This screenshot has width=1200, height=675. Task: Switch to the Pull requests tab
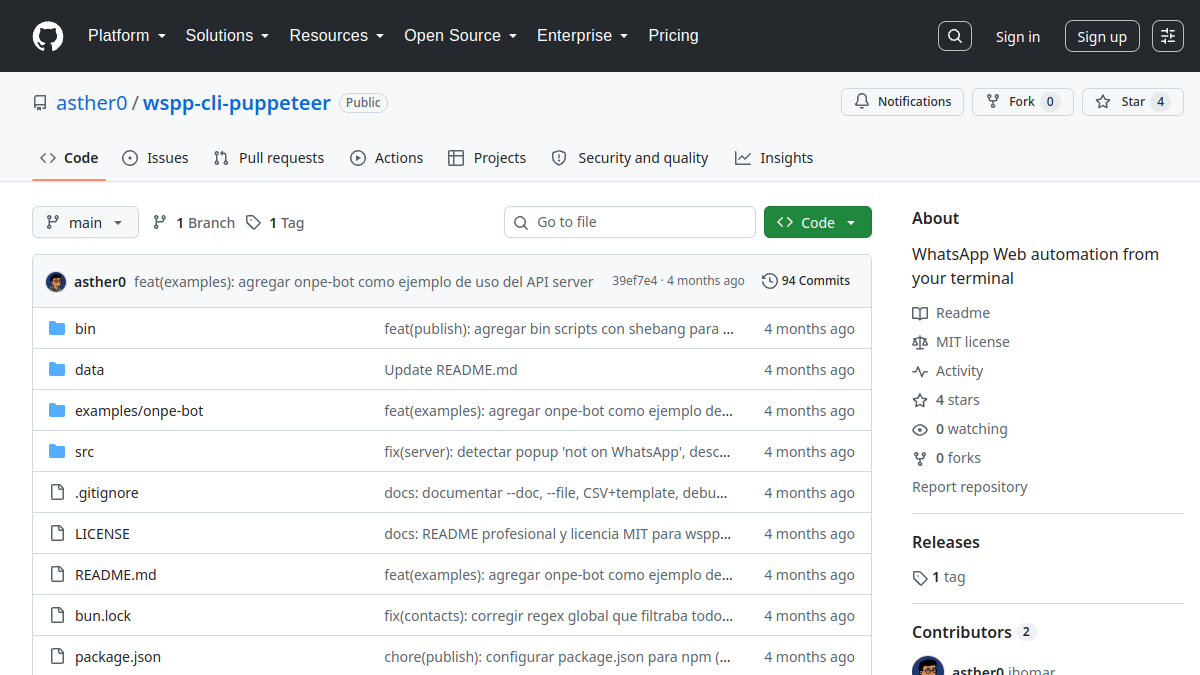[269, 158]
